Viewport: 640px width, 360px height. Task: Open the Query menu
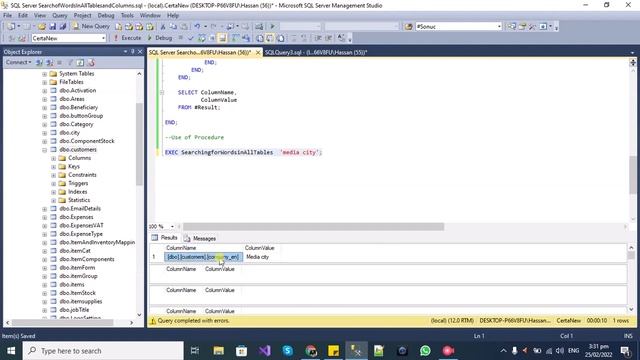[x=60, y=15]
